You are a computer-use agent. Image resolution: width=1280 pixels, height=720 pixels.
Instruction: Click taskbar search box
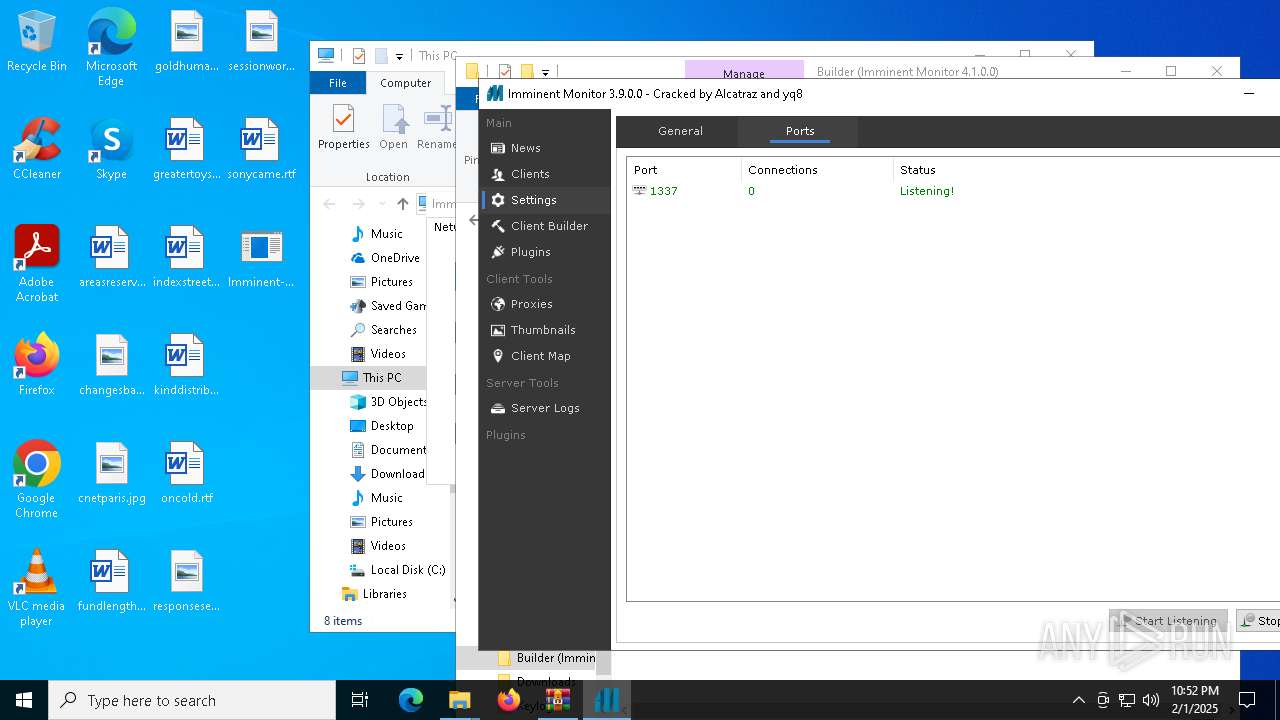pyautogui.click(x=192, y=700)
